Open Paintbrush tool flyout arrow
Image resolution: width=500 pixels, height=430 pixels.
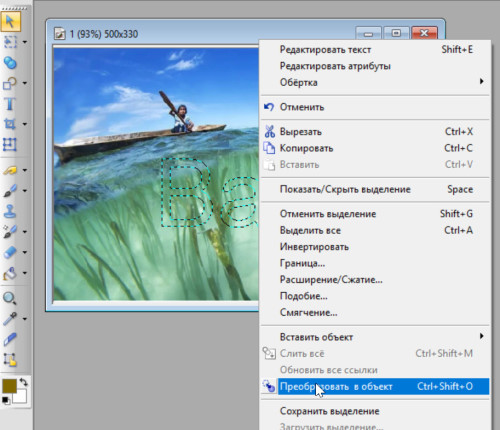pos(25,191)
